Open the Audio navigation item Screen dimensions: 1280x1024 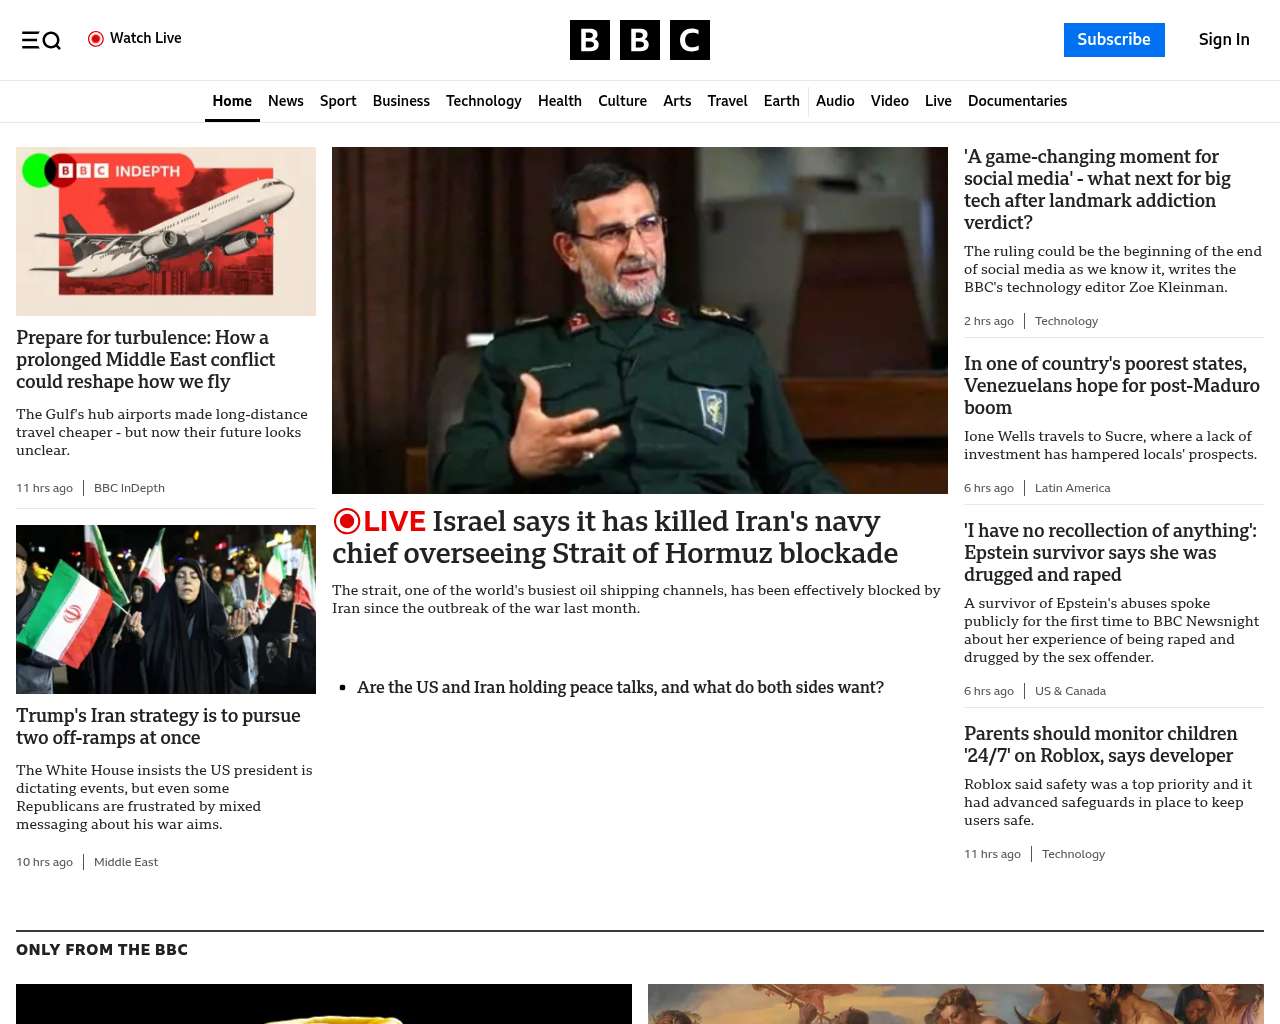[x=835, y=101]
